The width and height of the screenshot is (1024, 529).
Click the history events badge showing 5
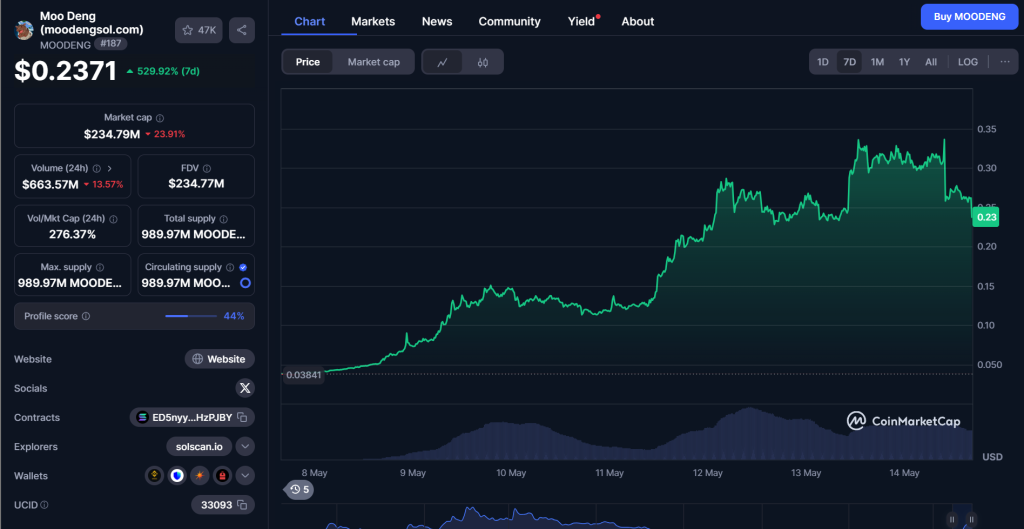[x=298, y=489]
